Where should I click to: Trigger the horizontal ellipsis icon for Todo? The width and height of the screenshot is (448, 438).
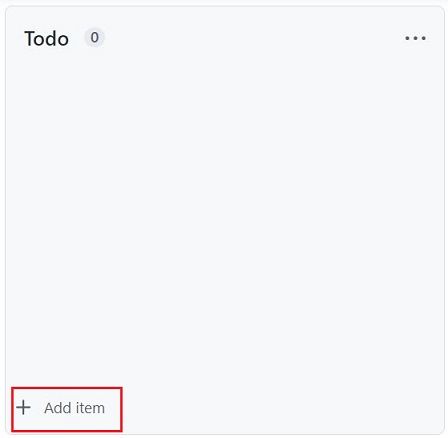[x=415, y=38]
